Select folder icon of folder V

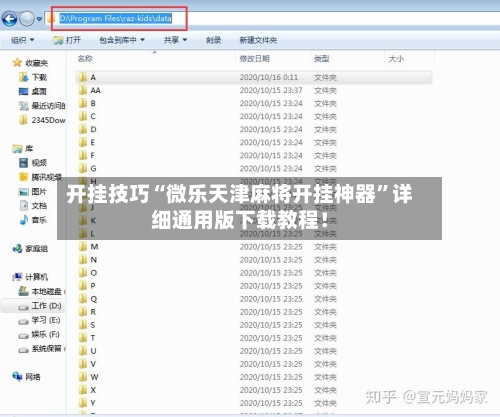[x=83, y=364]
